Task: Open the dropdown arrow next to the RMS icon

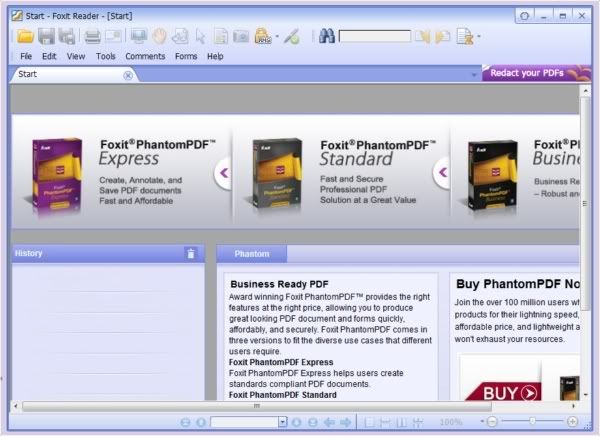Action: (x=277, y=37)
